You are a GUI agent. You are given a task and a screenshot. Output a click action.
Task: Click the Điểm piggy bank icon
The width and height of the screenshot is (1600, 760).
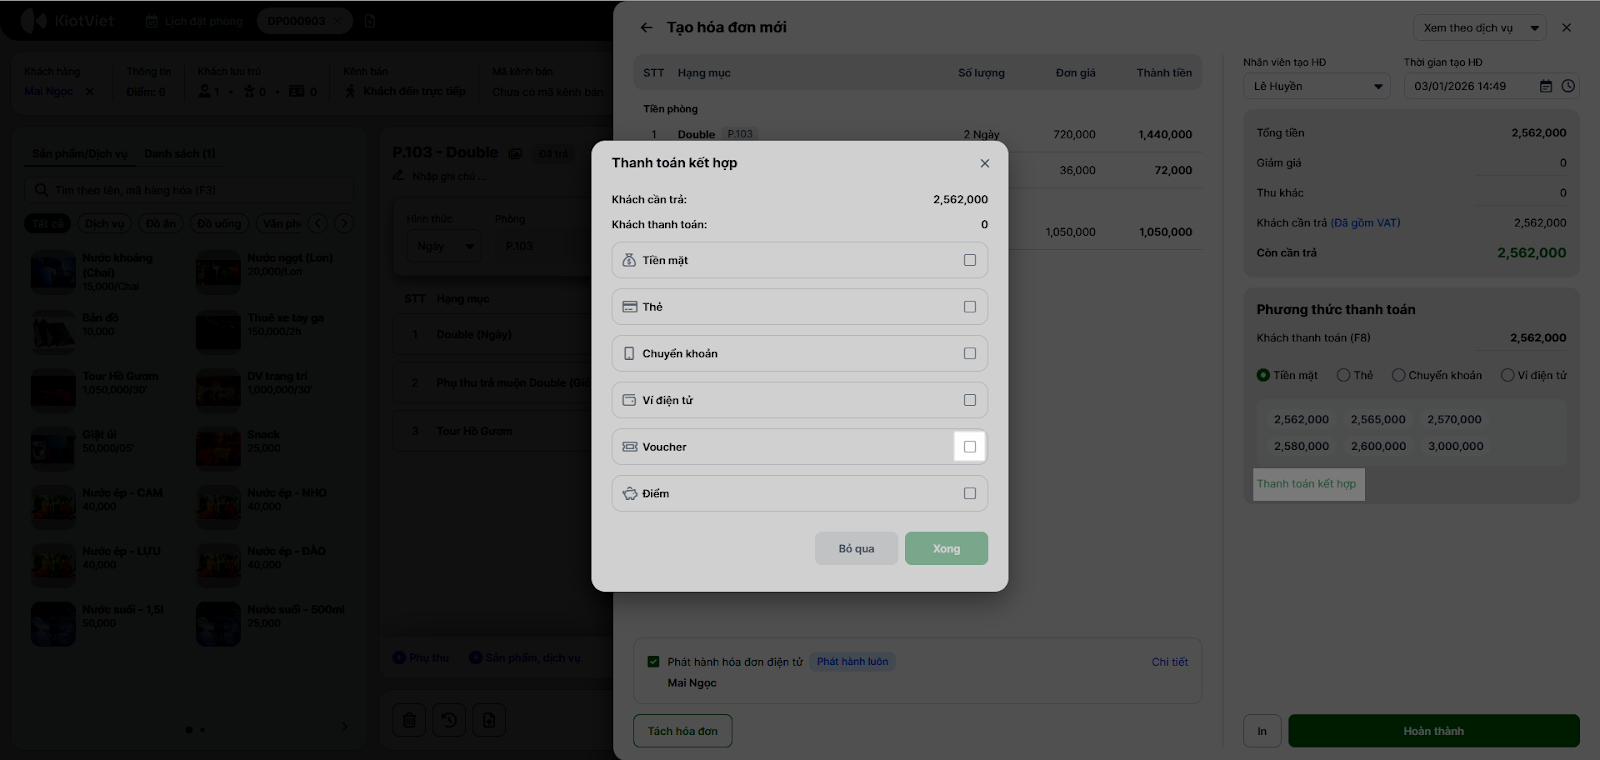[629, 494]
